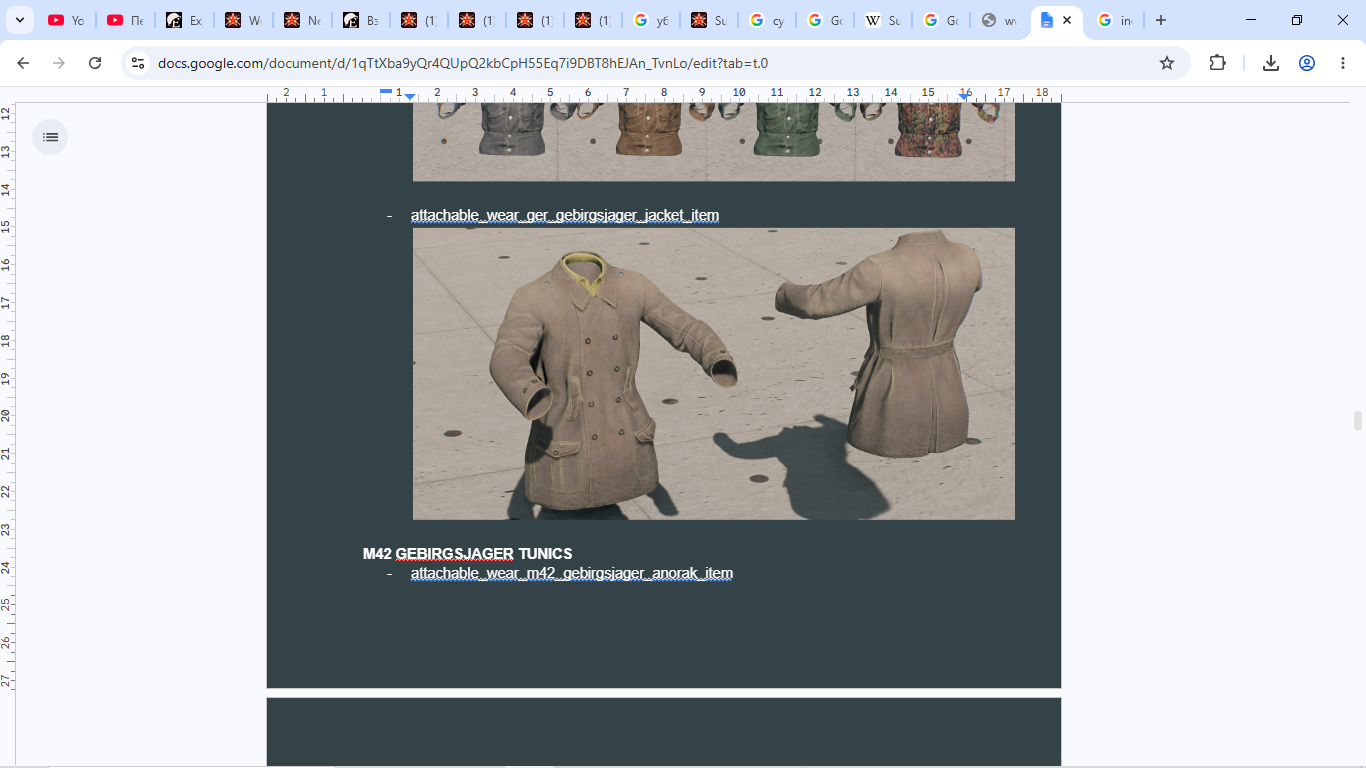Switch to the Wikipedia tab
Image resolution: width=1366 pixels, height=768 pixels.
[882, 20]
